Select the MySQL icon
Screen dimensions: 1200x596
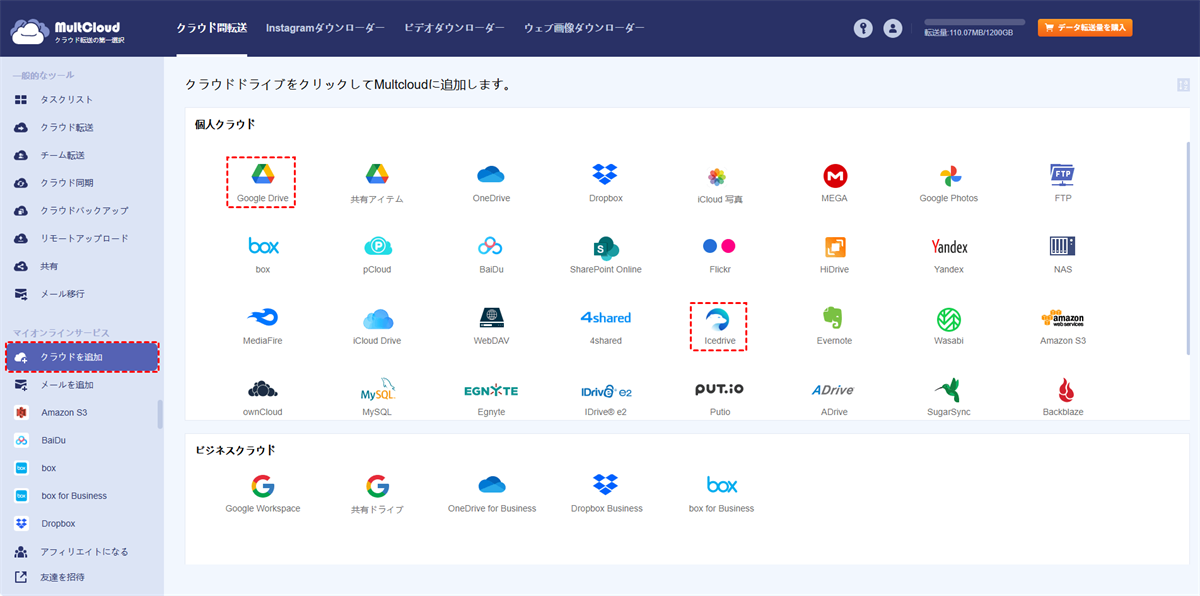(377, 397)
